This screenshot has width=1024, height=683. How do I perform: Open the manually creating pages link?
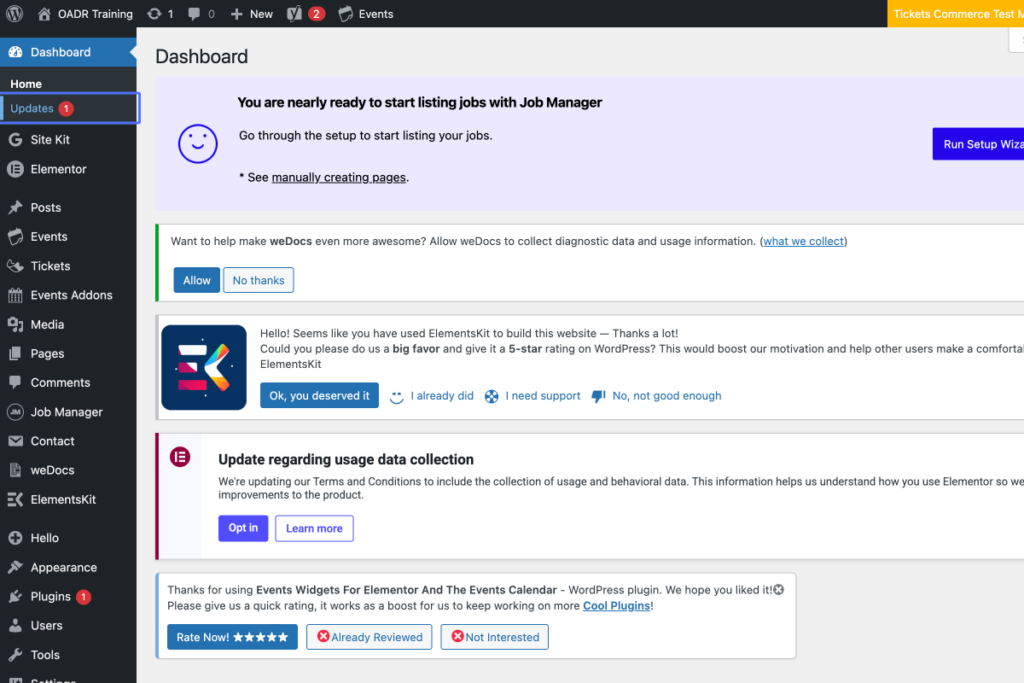(338, 178)
